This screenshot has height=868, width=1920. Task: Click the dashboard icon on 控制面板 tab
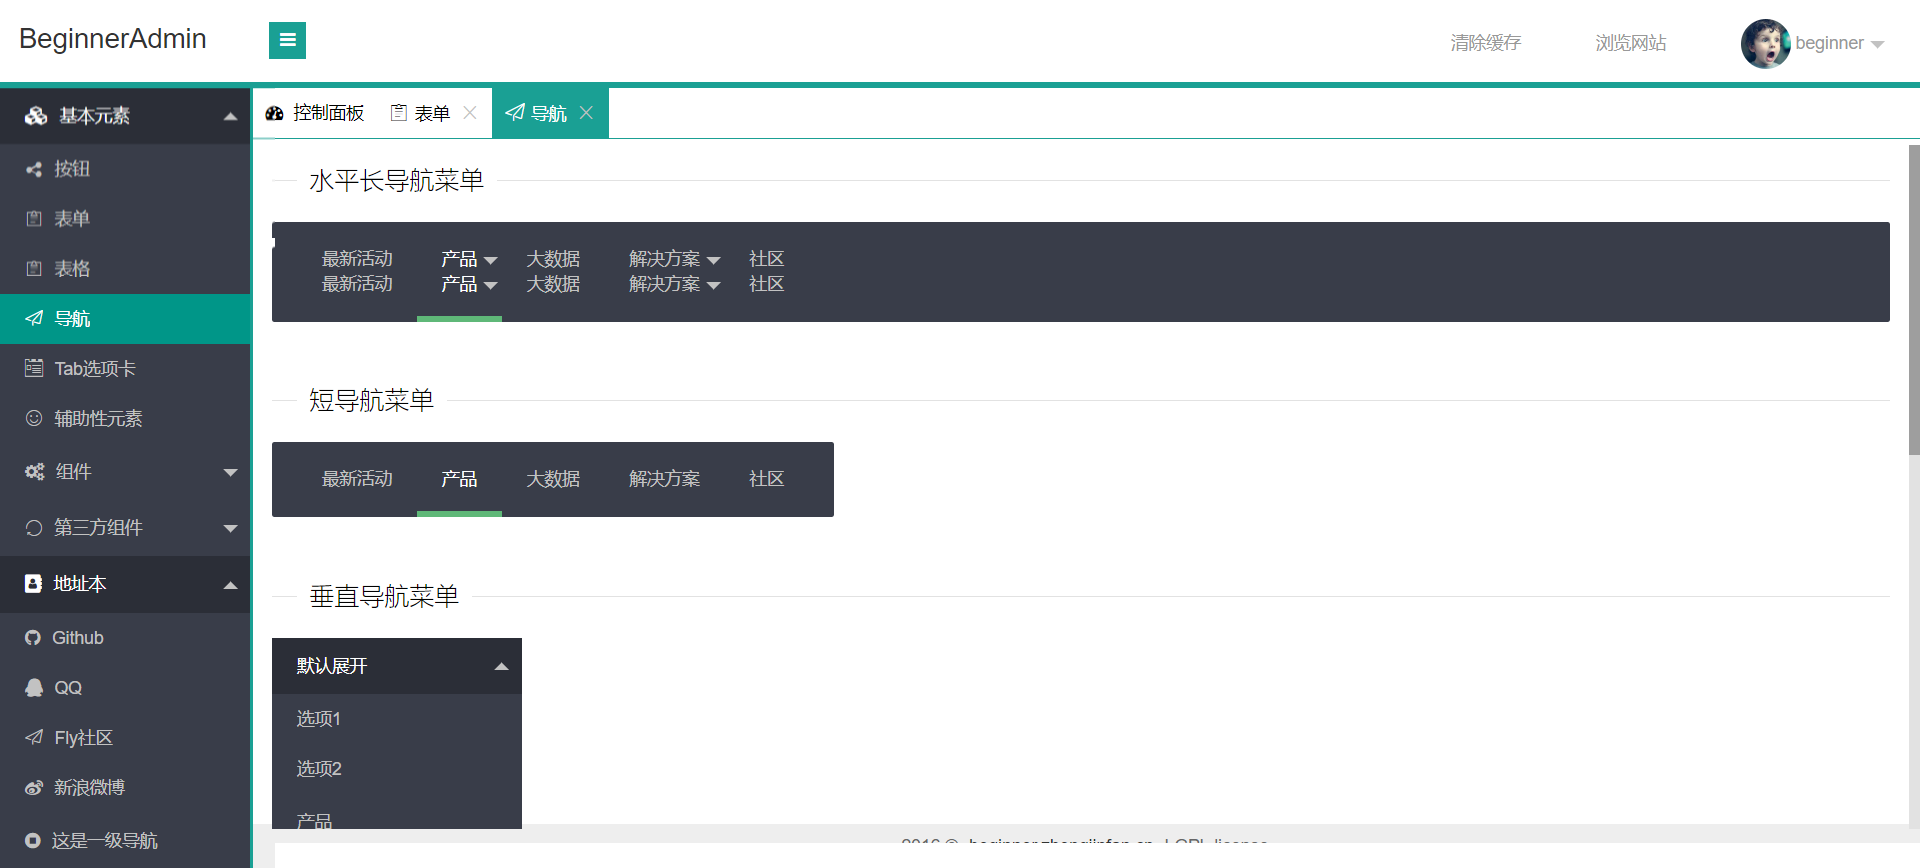click(x=274, y=113)
